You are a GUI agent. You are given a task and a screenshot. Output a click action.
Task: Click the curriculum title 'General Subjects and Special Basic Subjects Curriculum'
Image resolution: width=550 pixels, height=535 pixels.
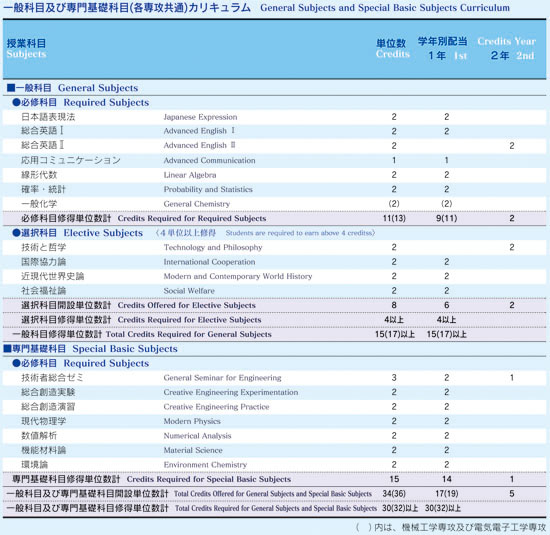coord(385,8)
